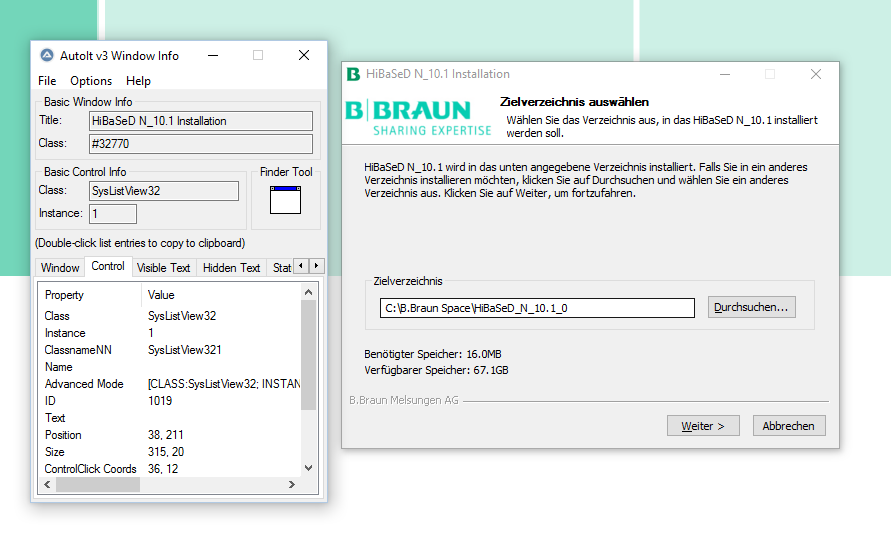Click the 38, 211 position value
This screenshot has height=560, width=891.
click(x=166, y=435)
